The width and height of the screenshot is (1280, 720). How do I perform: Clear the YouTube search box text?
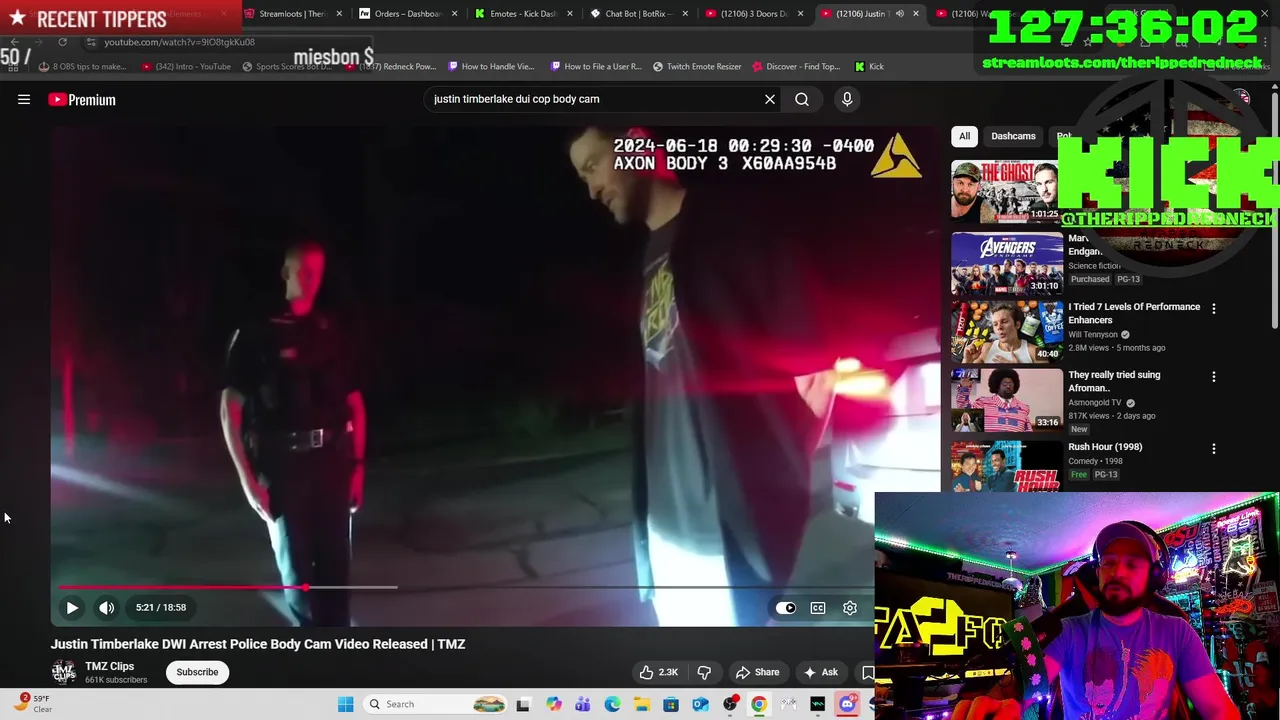pyautogui.click(x=770, y=100)
